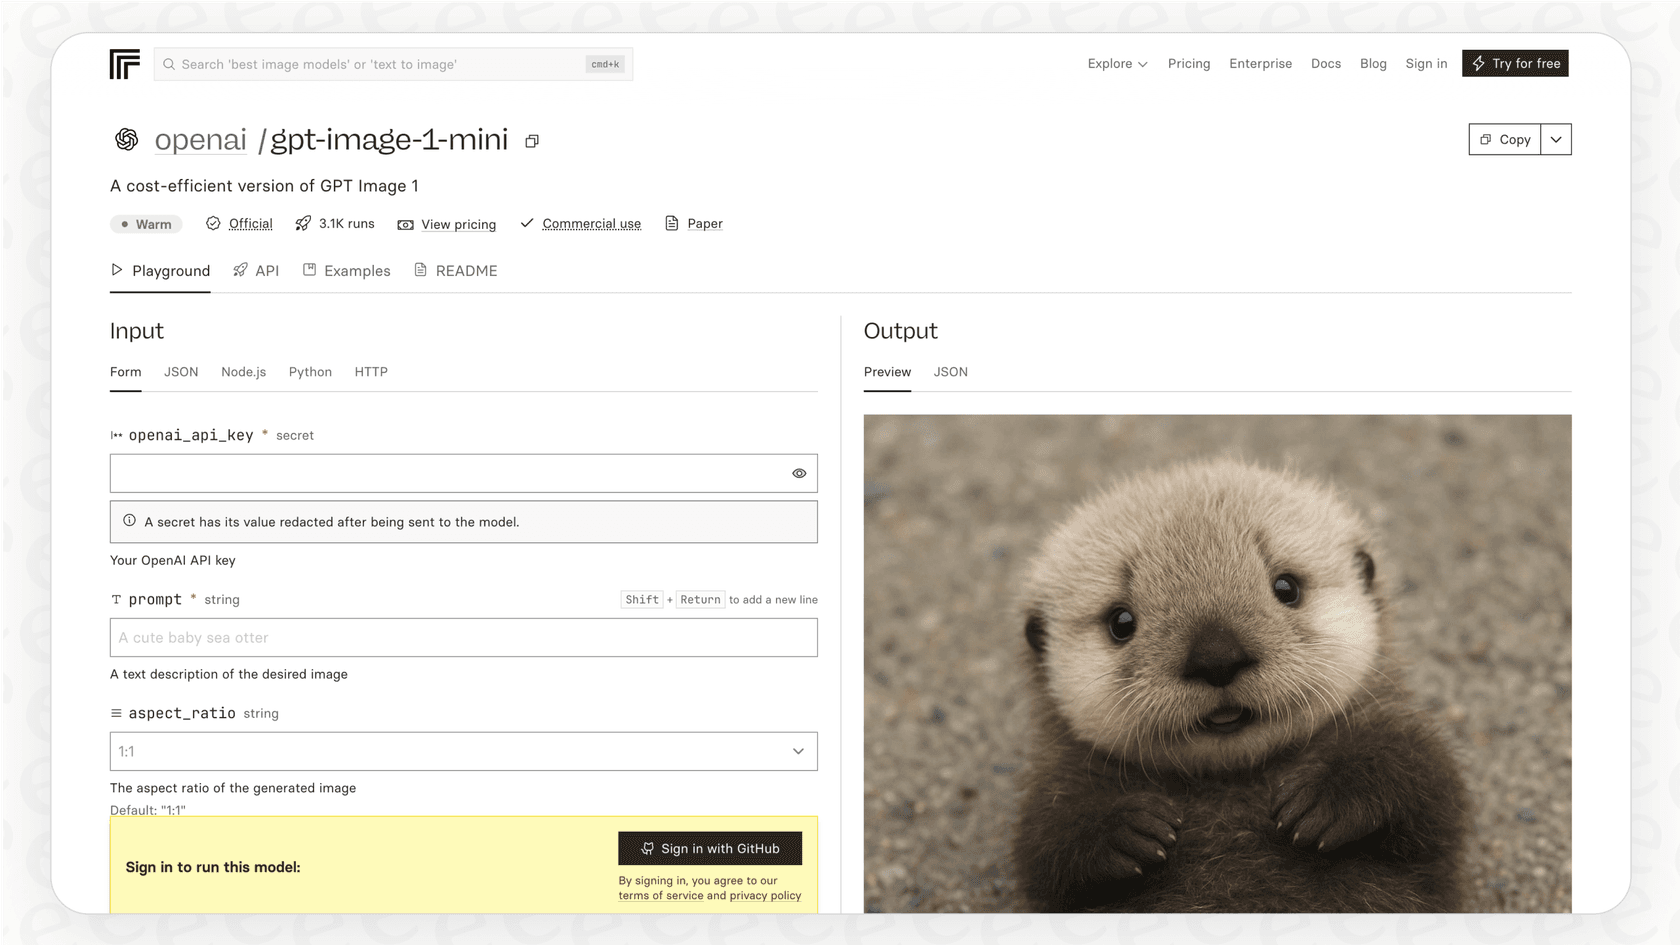Expand the Explore menu
Image resolution: width=1680 pixels, height=945 pixels.
(x=1116, y=63)
